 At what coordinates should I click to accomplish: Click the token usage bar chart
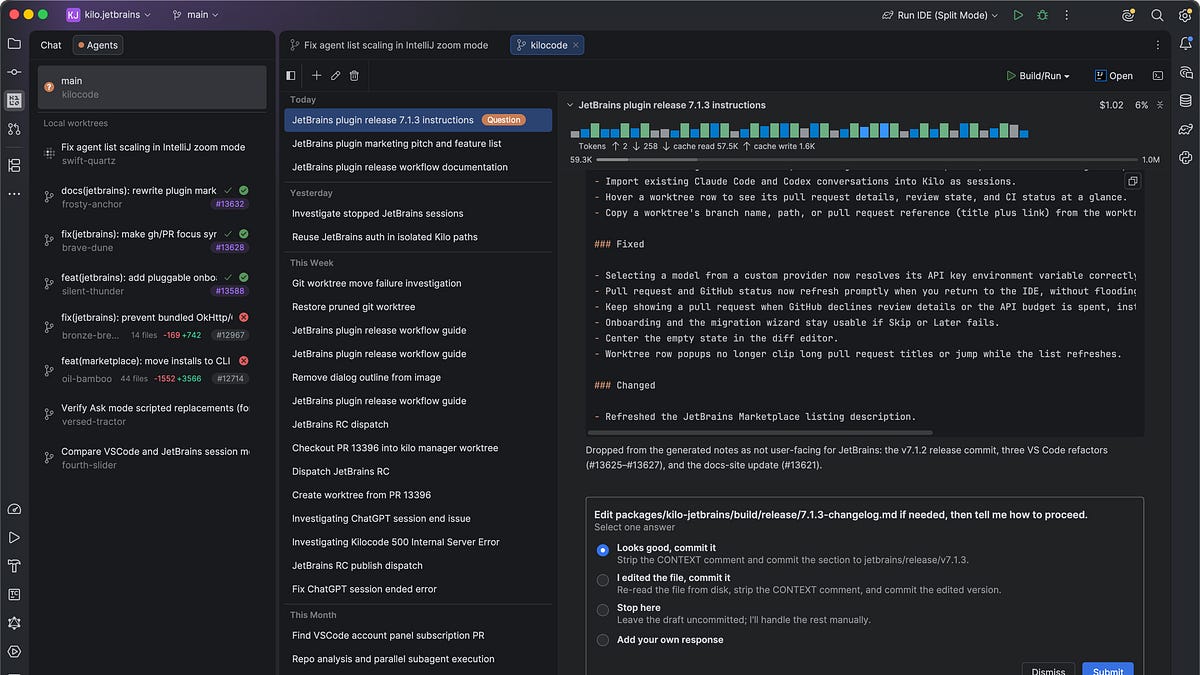pyautogui.click(x=798, y=130)
